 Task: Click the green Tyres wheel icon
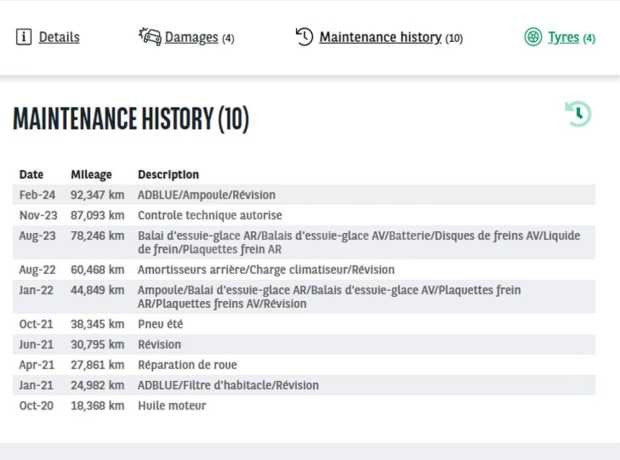533,37
